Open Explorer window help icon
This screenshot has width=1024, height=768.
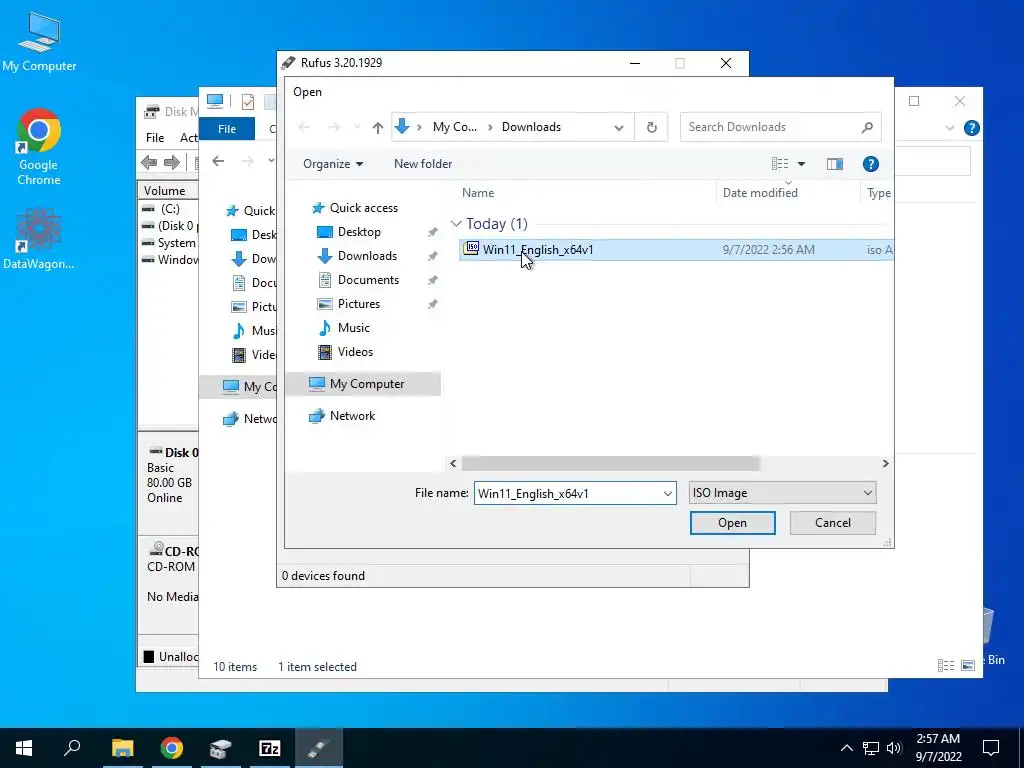[971, 129]
